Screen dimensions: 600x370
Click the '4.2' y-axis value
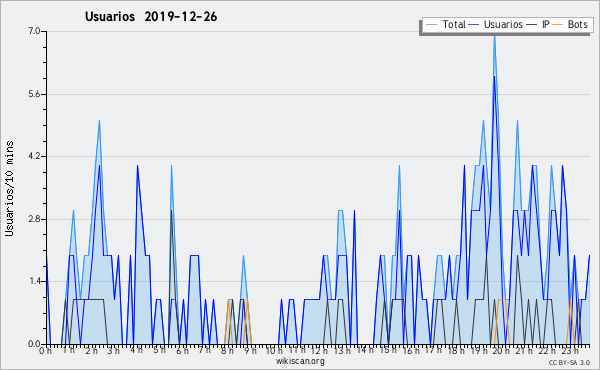(34, 156)
